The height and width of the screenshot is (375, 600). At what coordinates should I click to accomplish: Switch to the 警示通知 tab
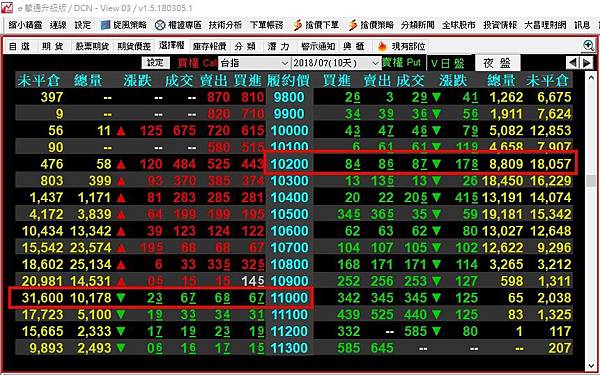coord(318,47)
